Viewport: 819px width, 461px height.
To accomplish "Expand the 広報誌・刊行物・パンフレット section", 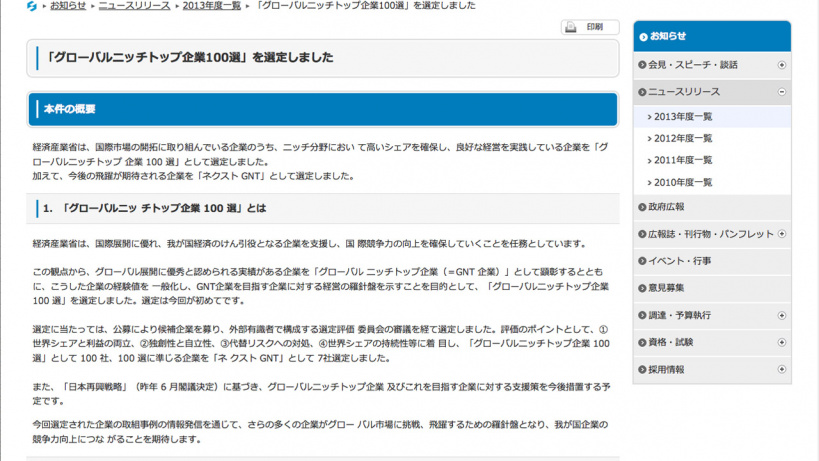I will [781, 234].
